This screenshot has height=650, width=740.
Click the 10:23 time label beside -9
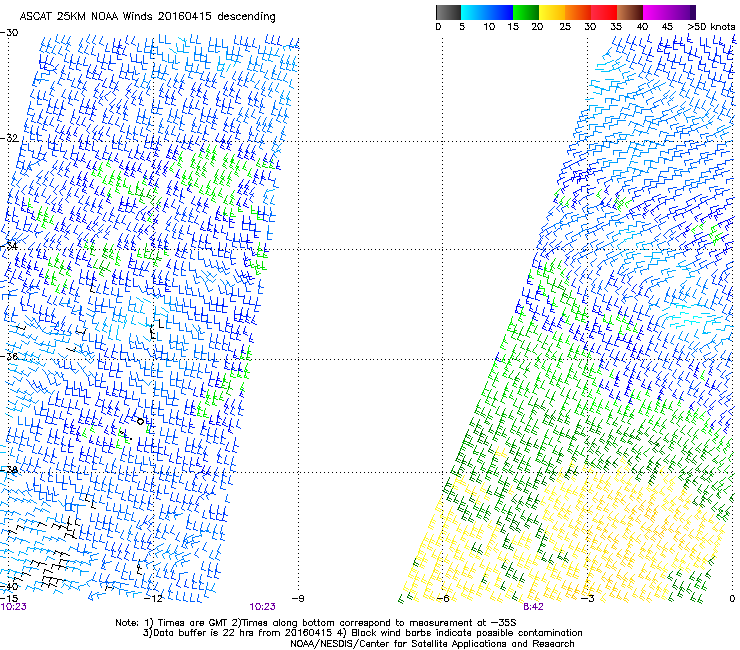click(x=262, y=607)
